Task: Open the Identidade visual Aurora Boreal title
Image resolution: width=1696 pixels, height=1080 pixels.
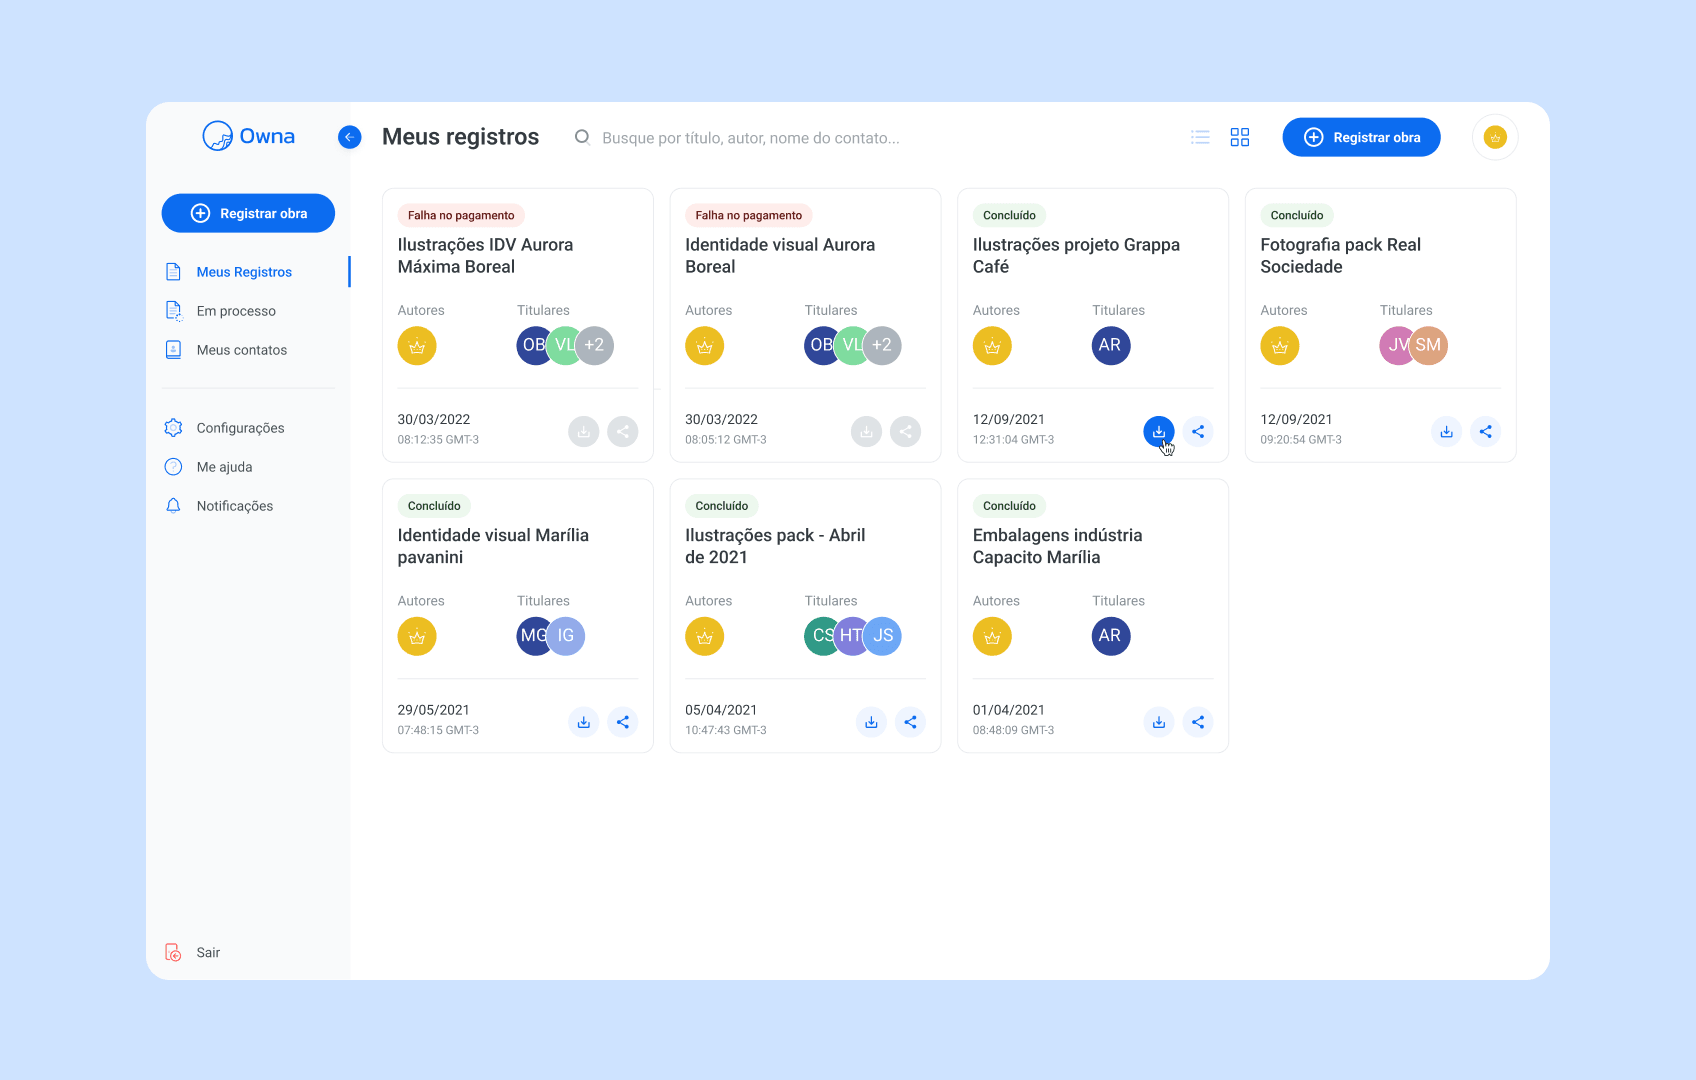Action: tap(780, 256)
